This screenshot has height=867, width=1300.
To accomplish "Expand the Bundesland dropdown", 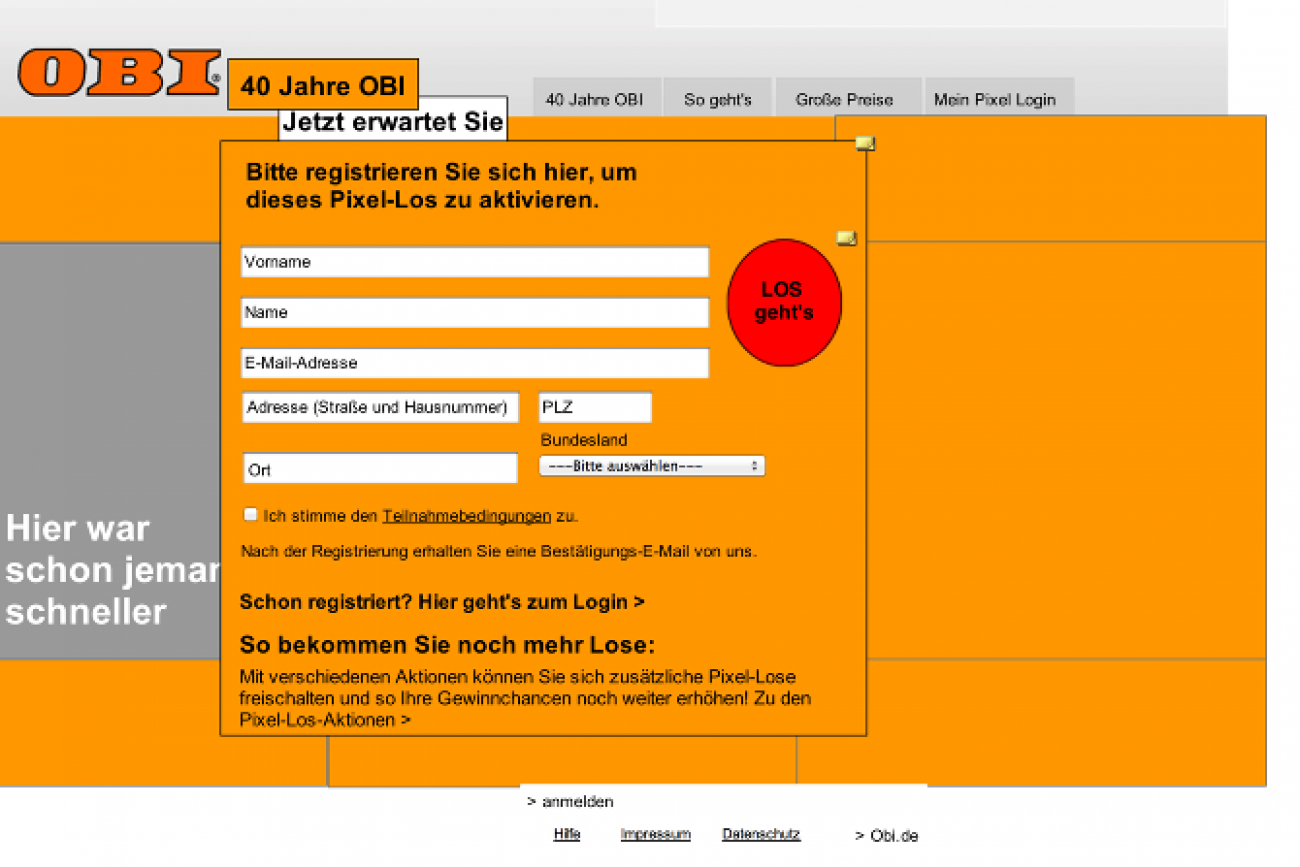I will (652, 466).
